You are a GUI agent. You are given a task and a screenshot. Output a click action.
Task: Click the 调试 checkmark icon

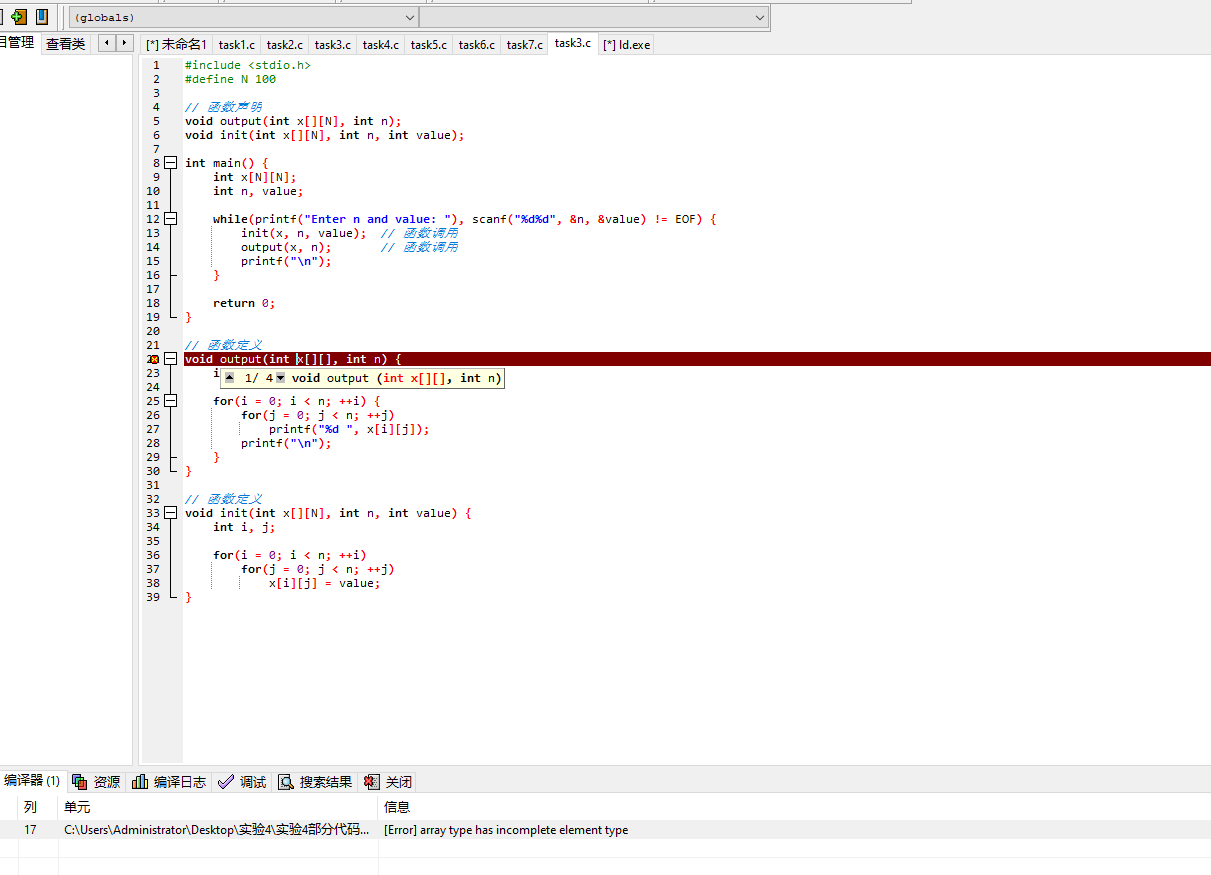point(226,782)
